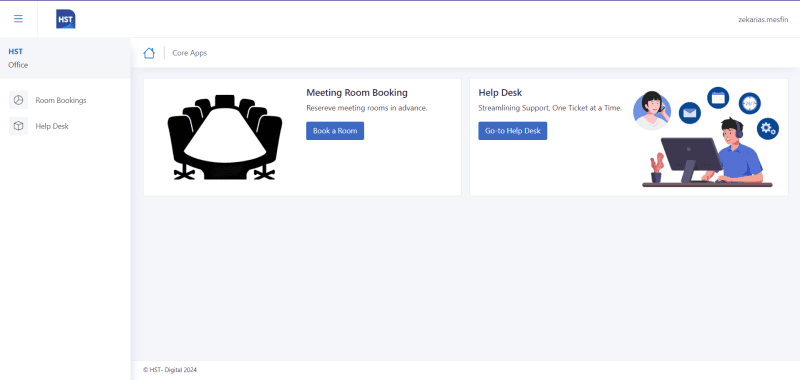Click the "© HST- Digital 2024" footer text
The height and width of the screenshot is (380, 800).
coord(170,370)
